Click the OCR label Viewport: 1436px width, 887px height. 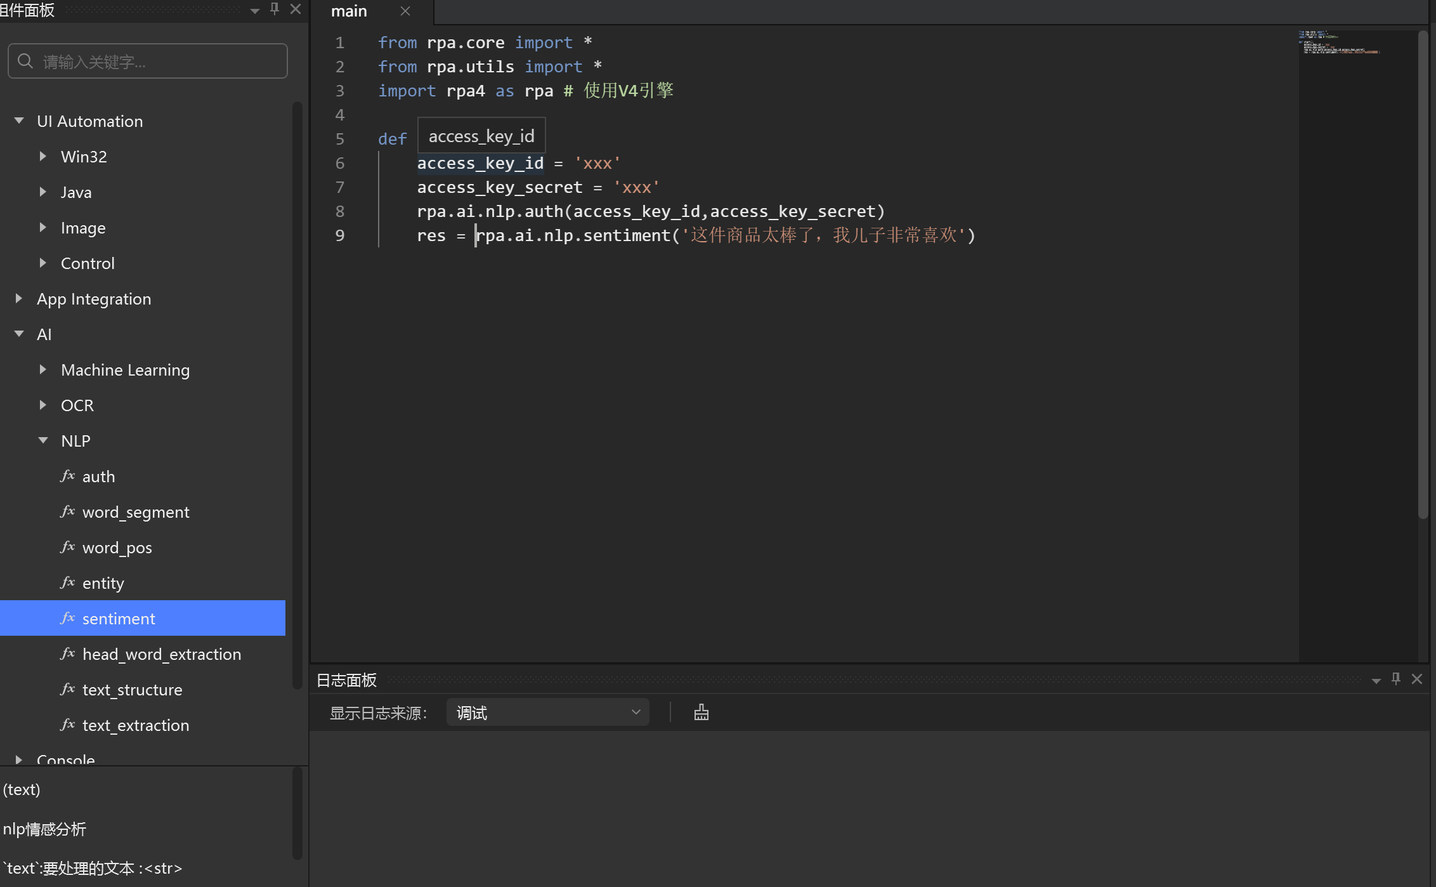tap(77, 405)
